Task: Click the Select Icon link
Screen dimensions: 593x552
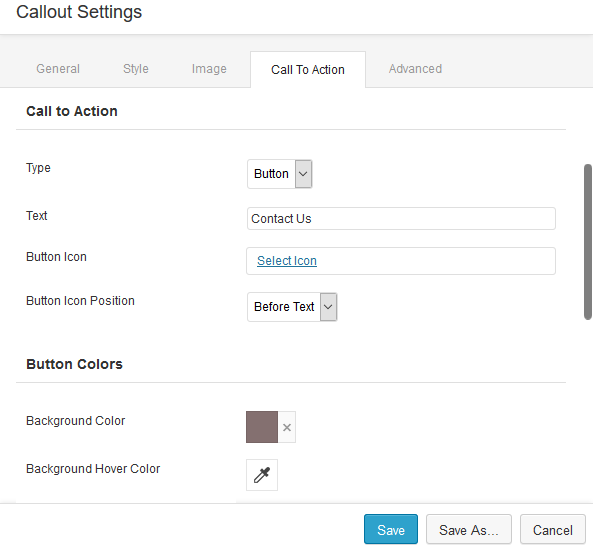Action: pyautogui.click(x=287, y=261)
